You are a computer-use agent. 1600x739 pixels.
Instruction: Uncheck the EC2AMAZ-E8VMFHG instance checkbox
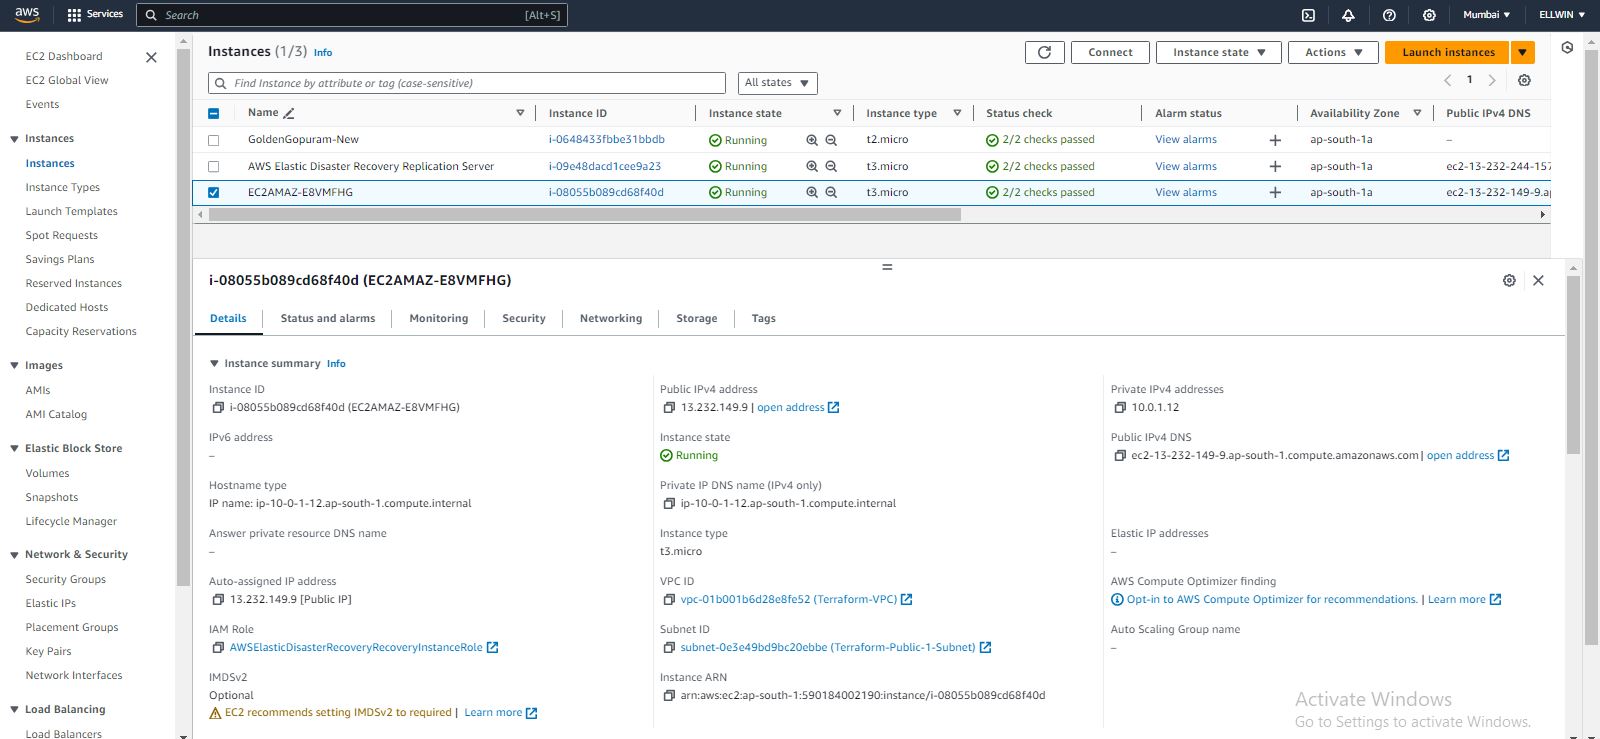coord(213,193)
